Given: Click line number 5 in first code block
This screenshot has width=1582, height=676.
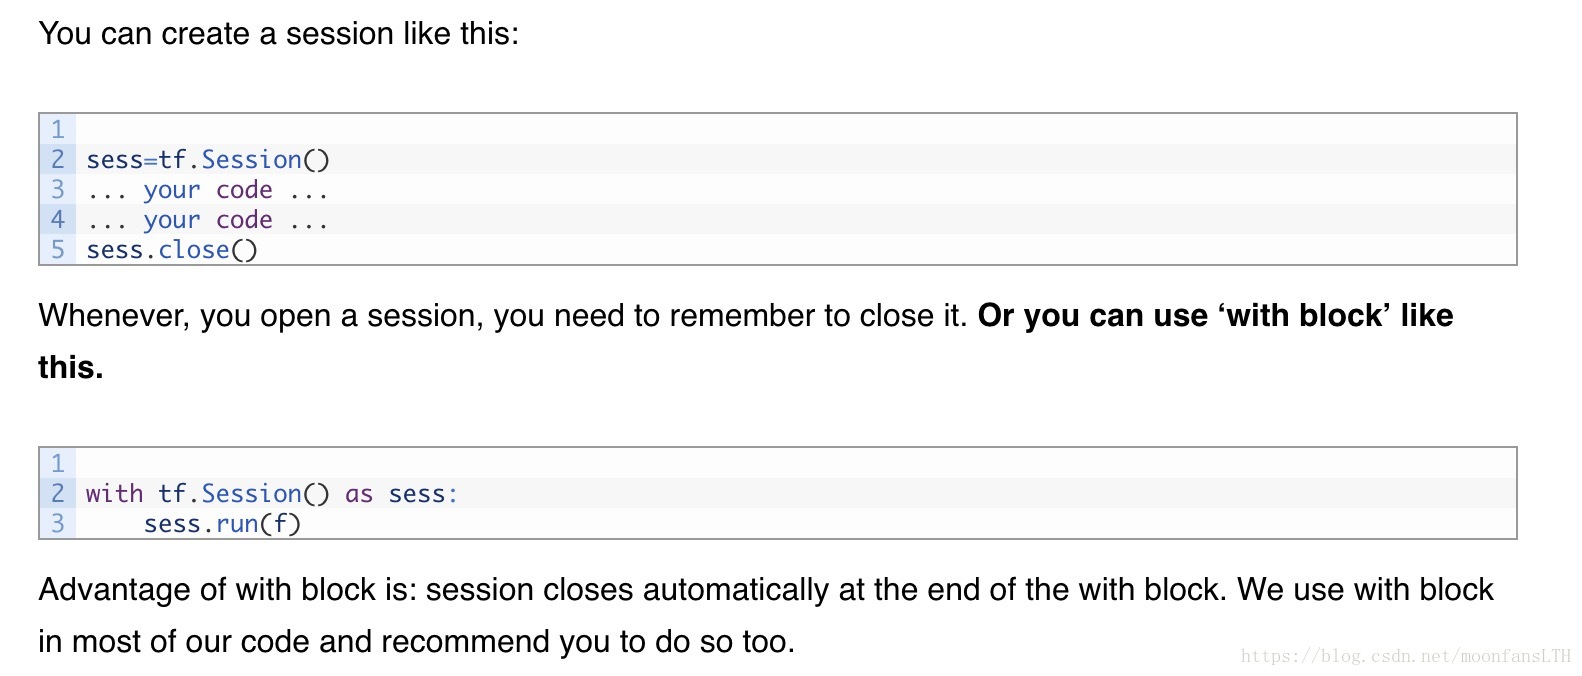Looking at the screenshot, I should click(57, 250).
